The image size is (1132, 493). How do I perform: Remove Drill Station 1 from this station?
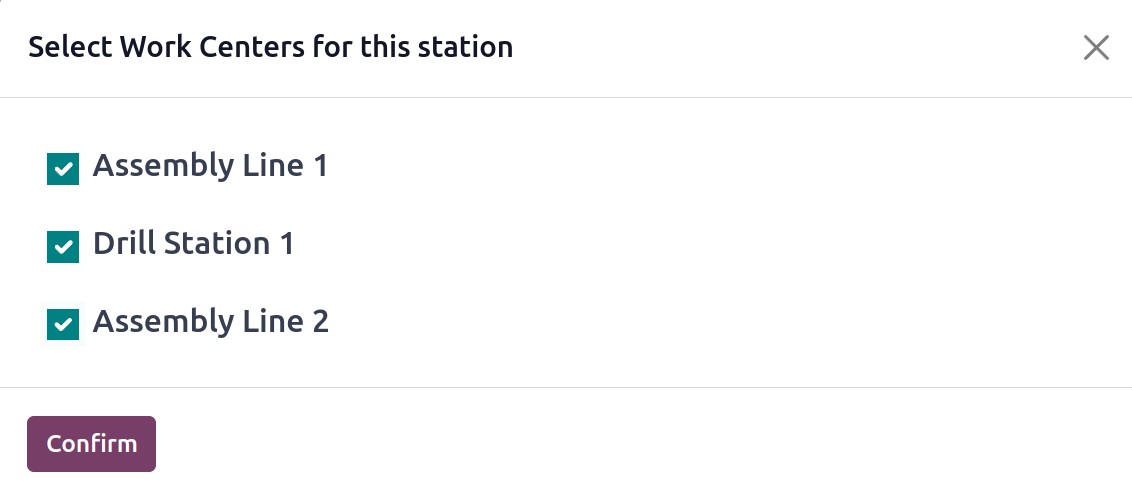pyautogui.click(x=63, y=247)
